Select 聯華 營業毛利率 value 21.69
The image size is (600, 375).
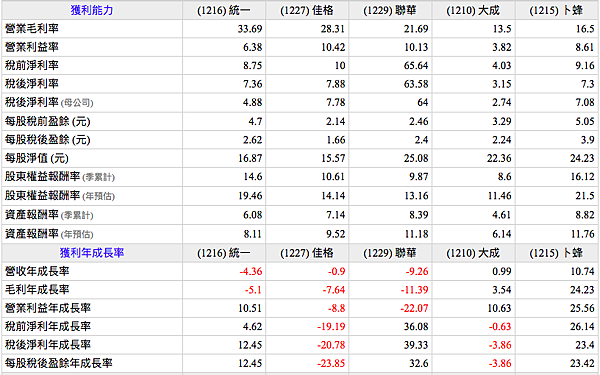coord(416,29)
